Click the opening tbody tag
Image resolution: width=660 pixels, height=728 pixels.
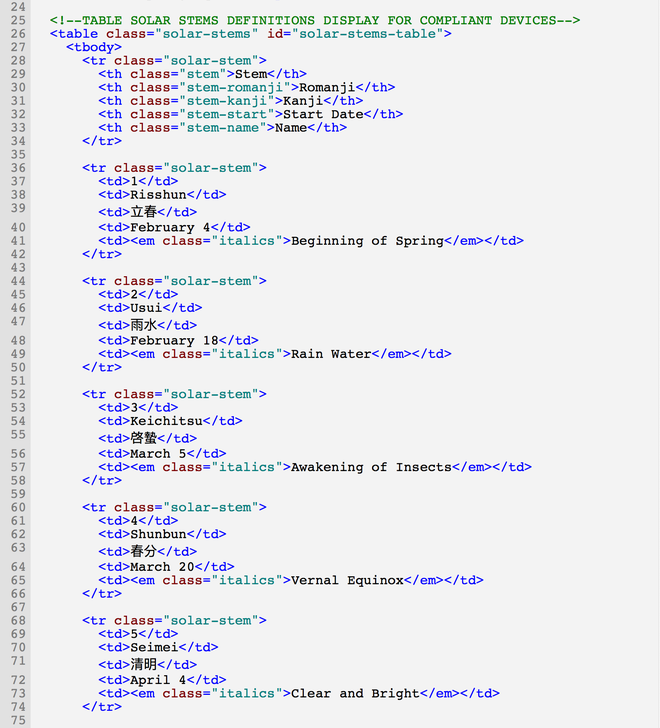tap(94, 47)
